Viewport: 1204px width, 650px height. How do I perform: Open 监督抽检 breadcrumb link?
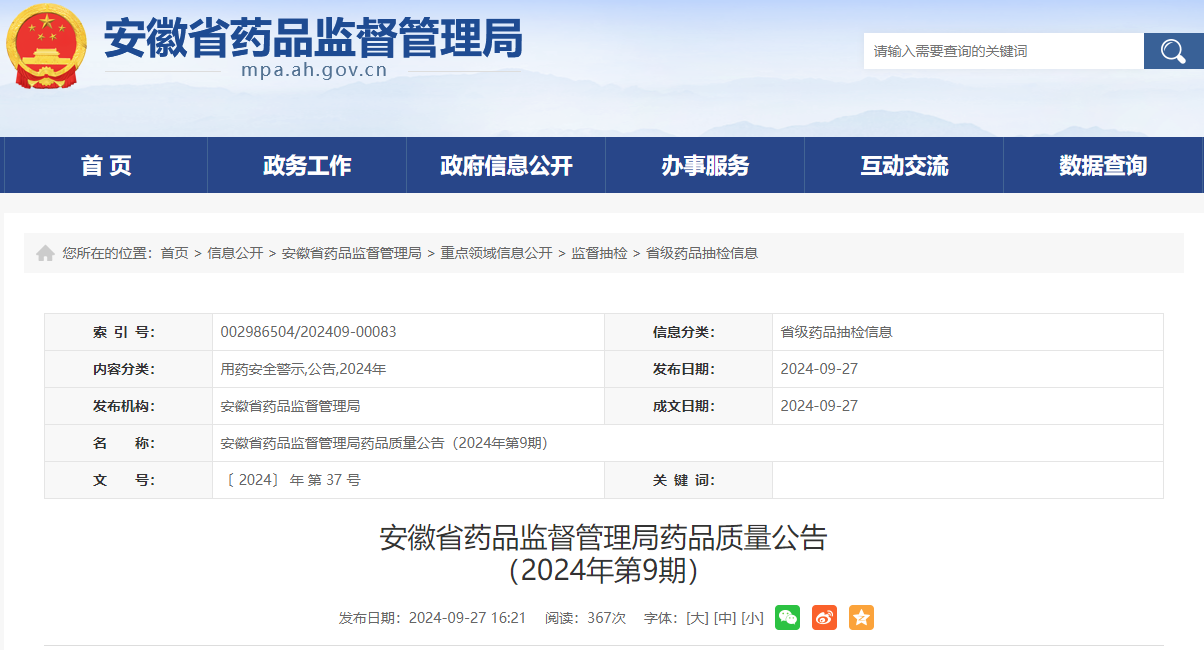[x=599, y=254]
